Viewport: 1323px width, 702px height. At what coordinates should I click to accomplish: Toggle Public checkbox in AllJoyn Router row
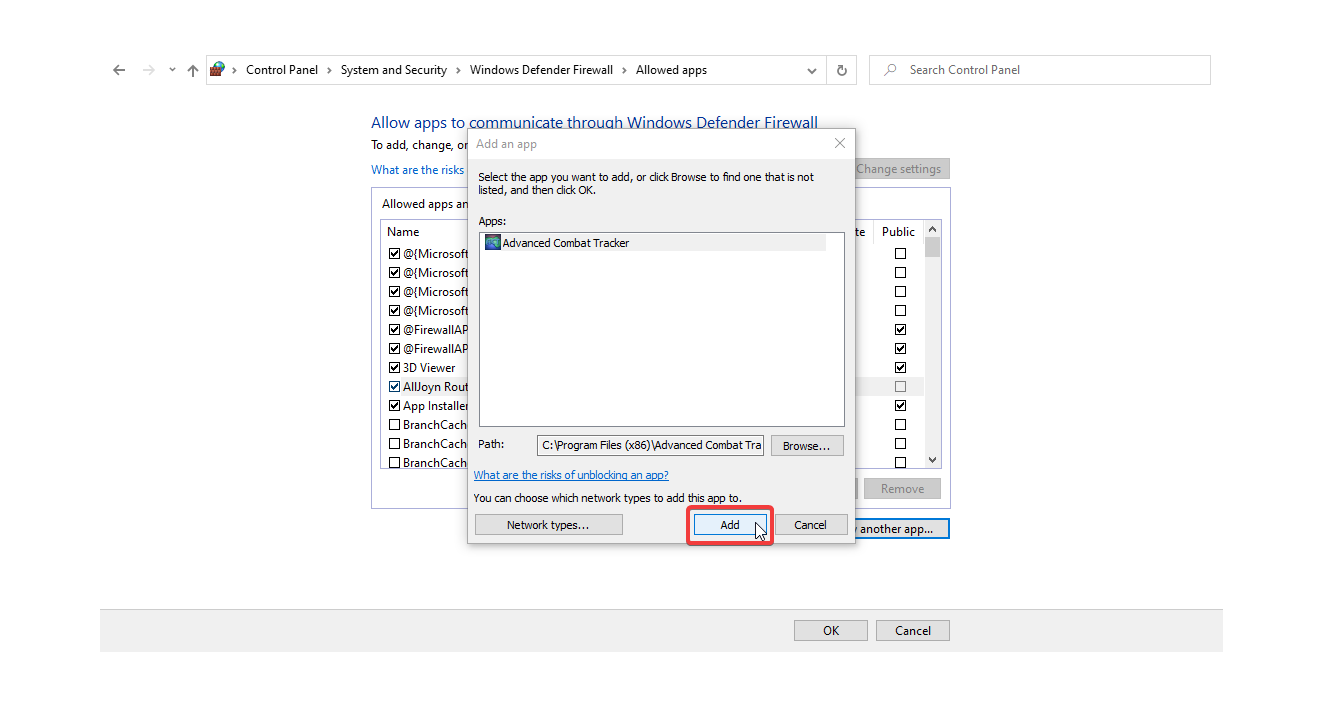coord(901,387)
